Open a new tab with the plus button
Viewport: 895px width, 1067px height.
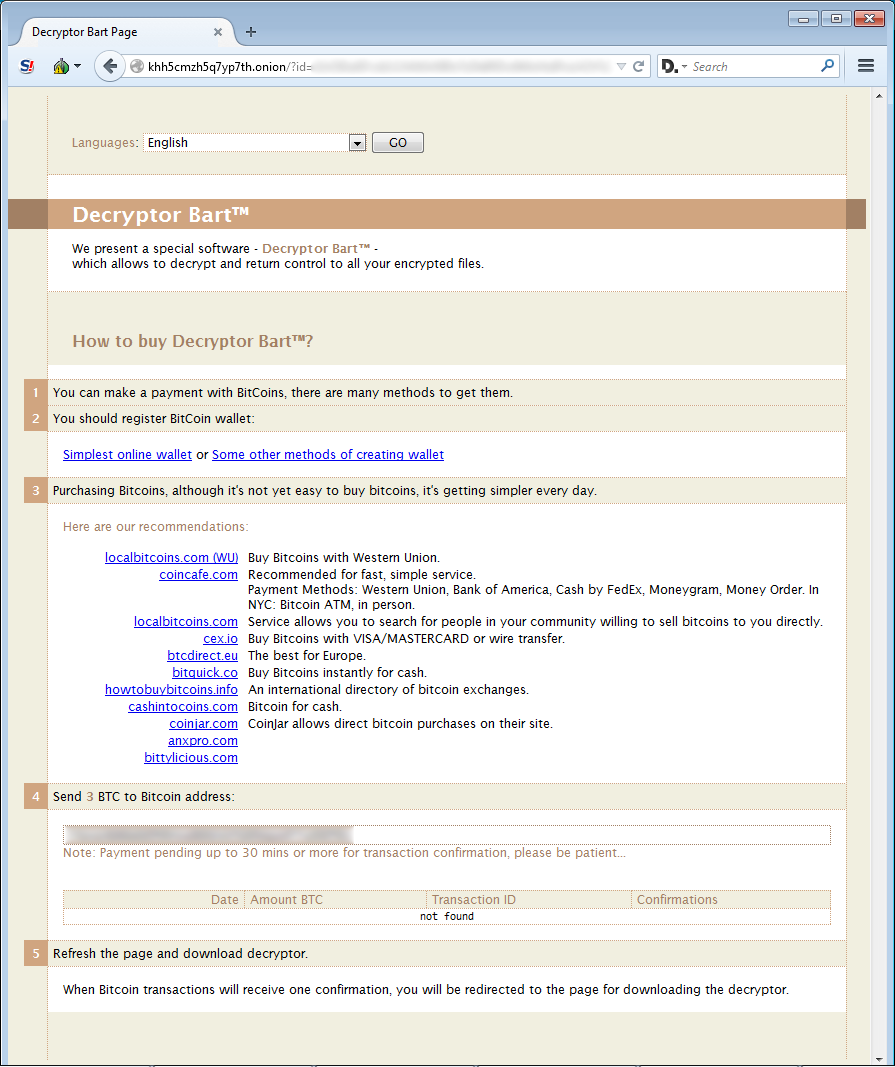[250, 32]
